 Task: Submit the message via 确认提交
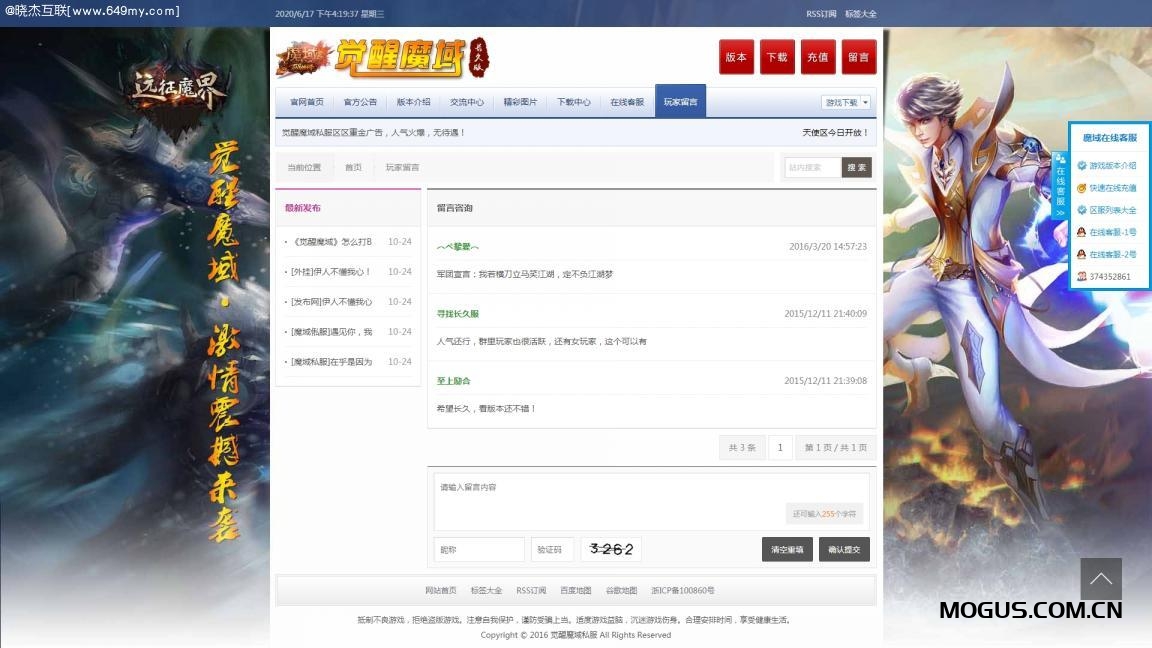(x=844, y=549)
